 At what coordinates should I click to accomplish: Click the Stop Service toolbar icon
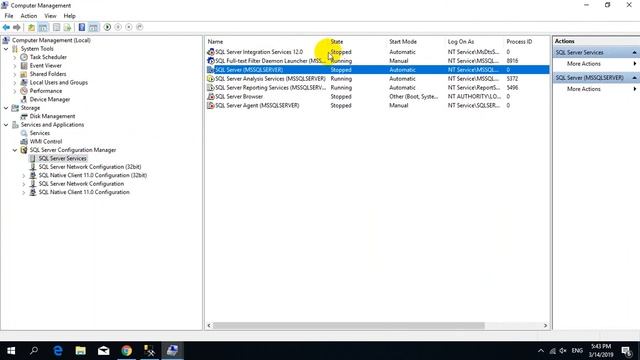129,27
